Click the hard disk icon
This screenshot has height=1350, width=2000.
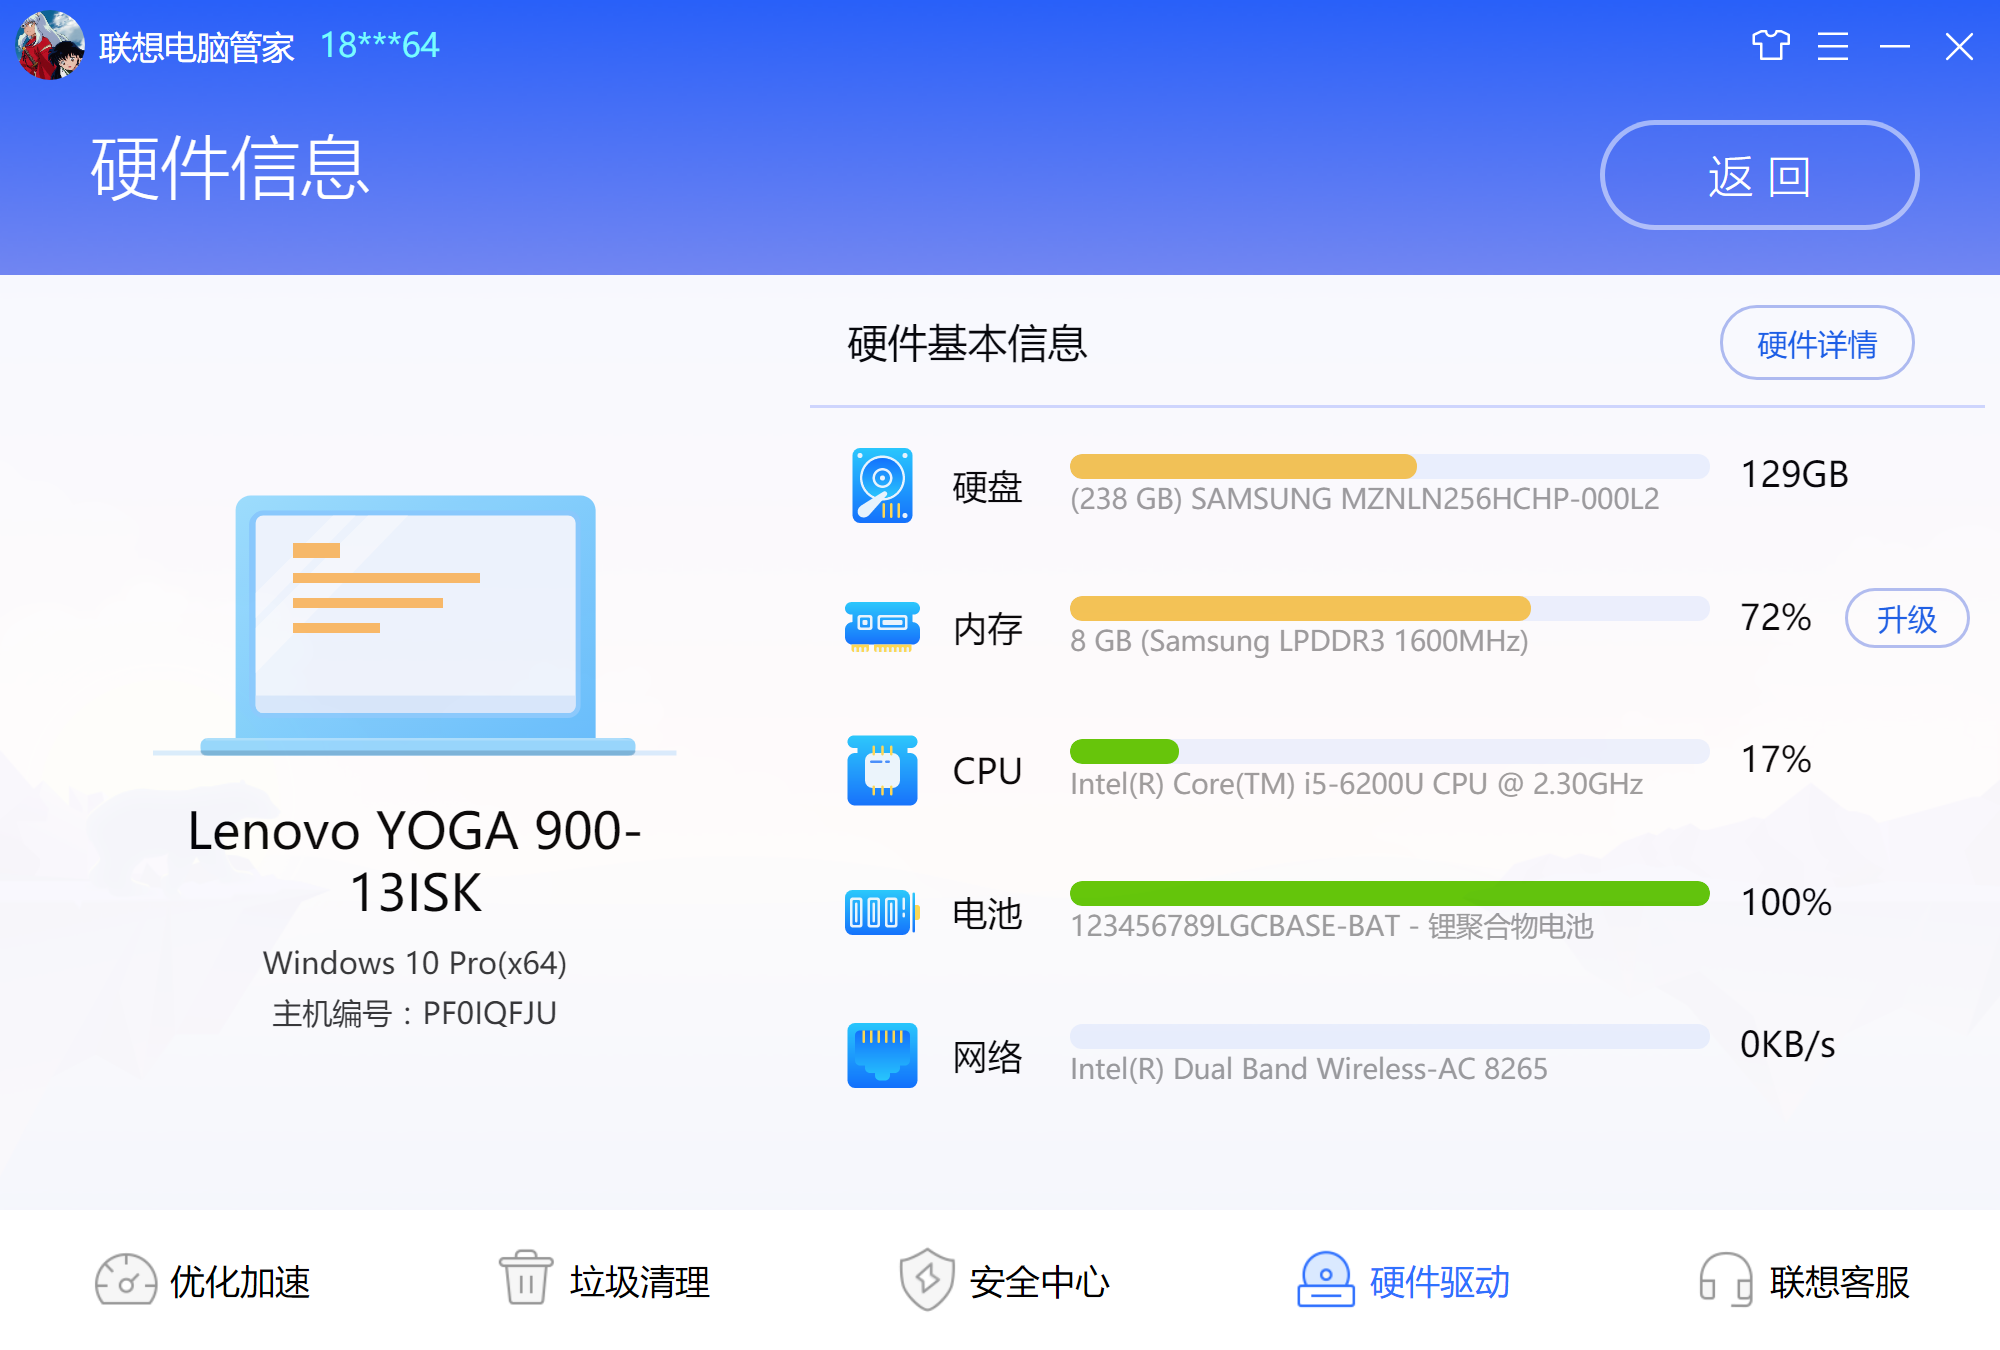click(882, 485)
